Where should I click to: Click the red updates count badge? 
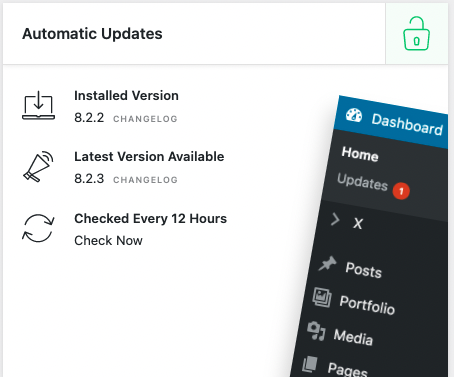401,191
